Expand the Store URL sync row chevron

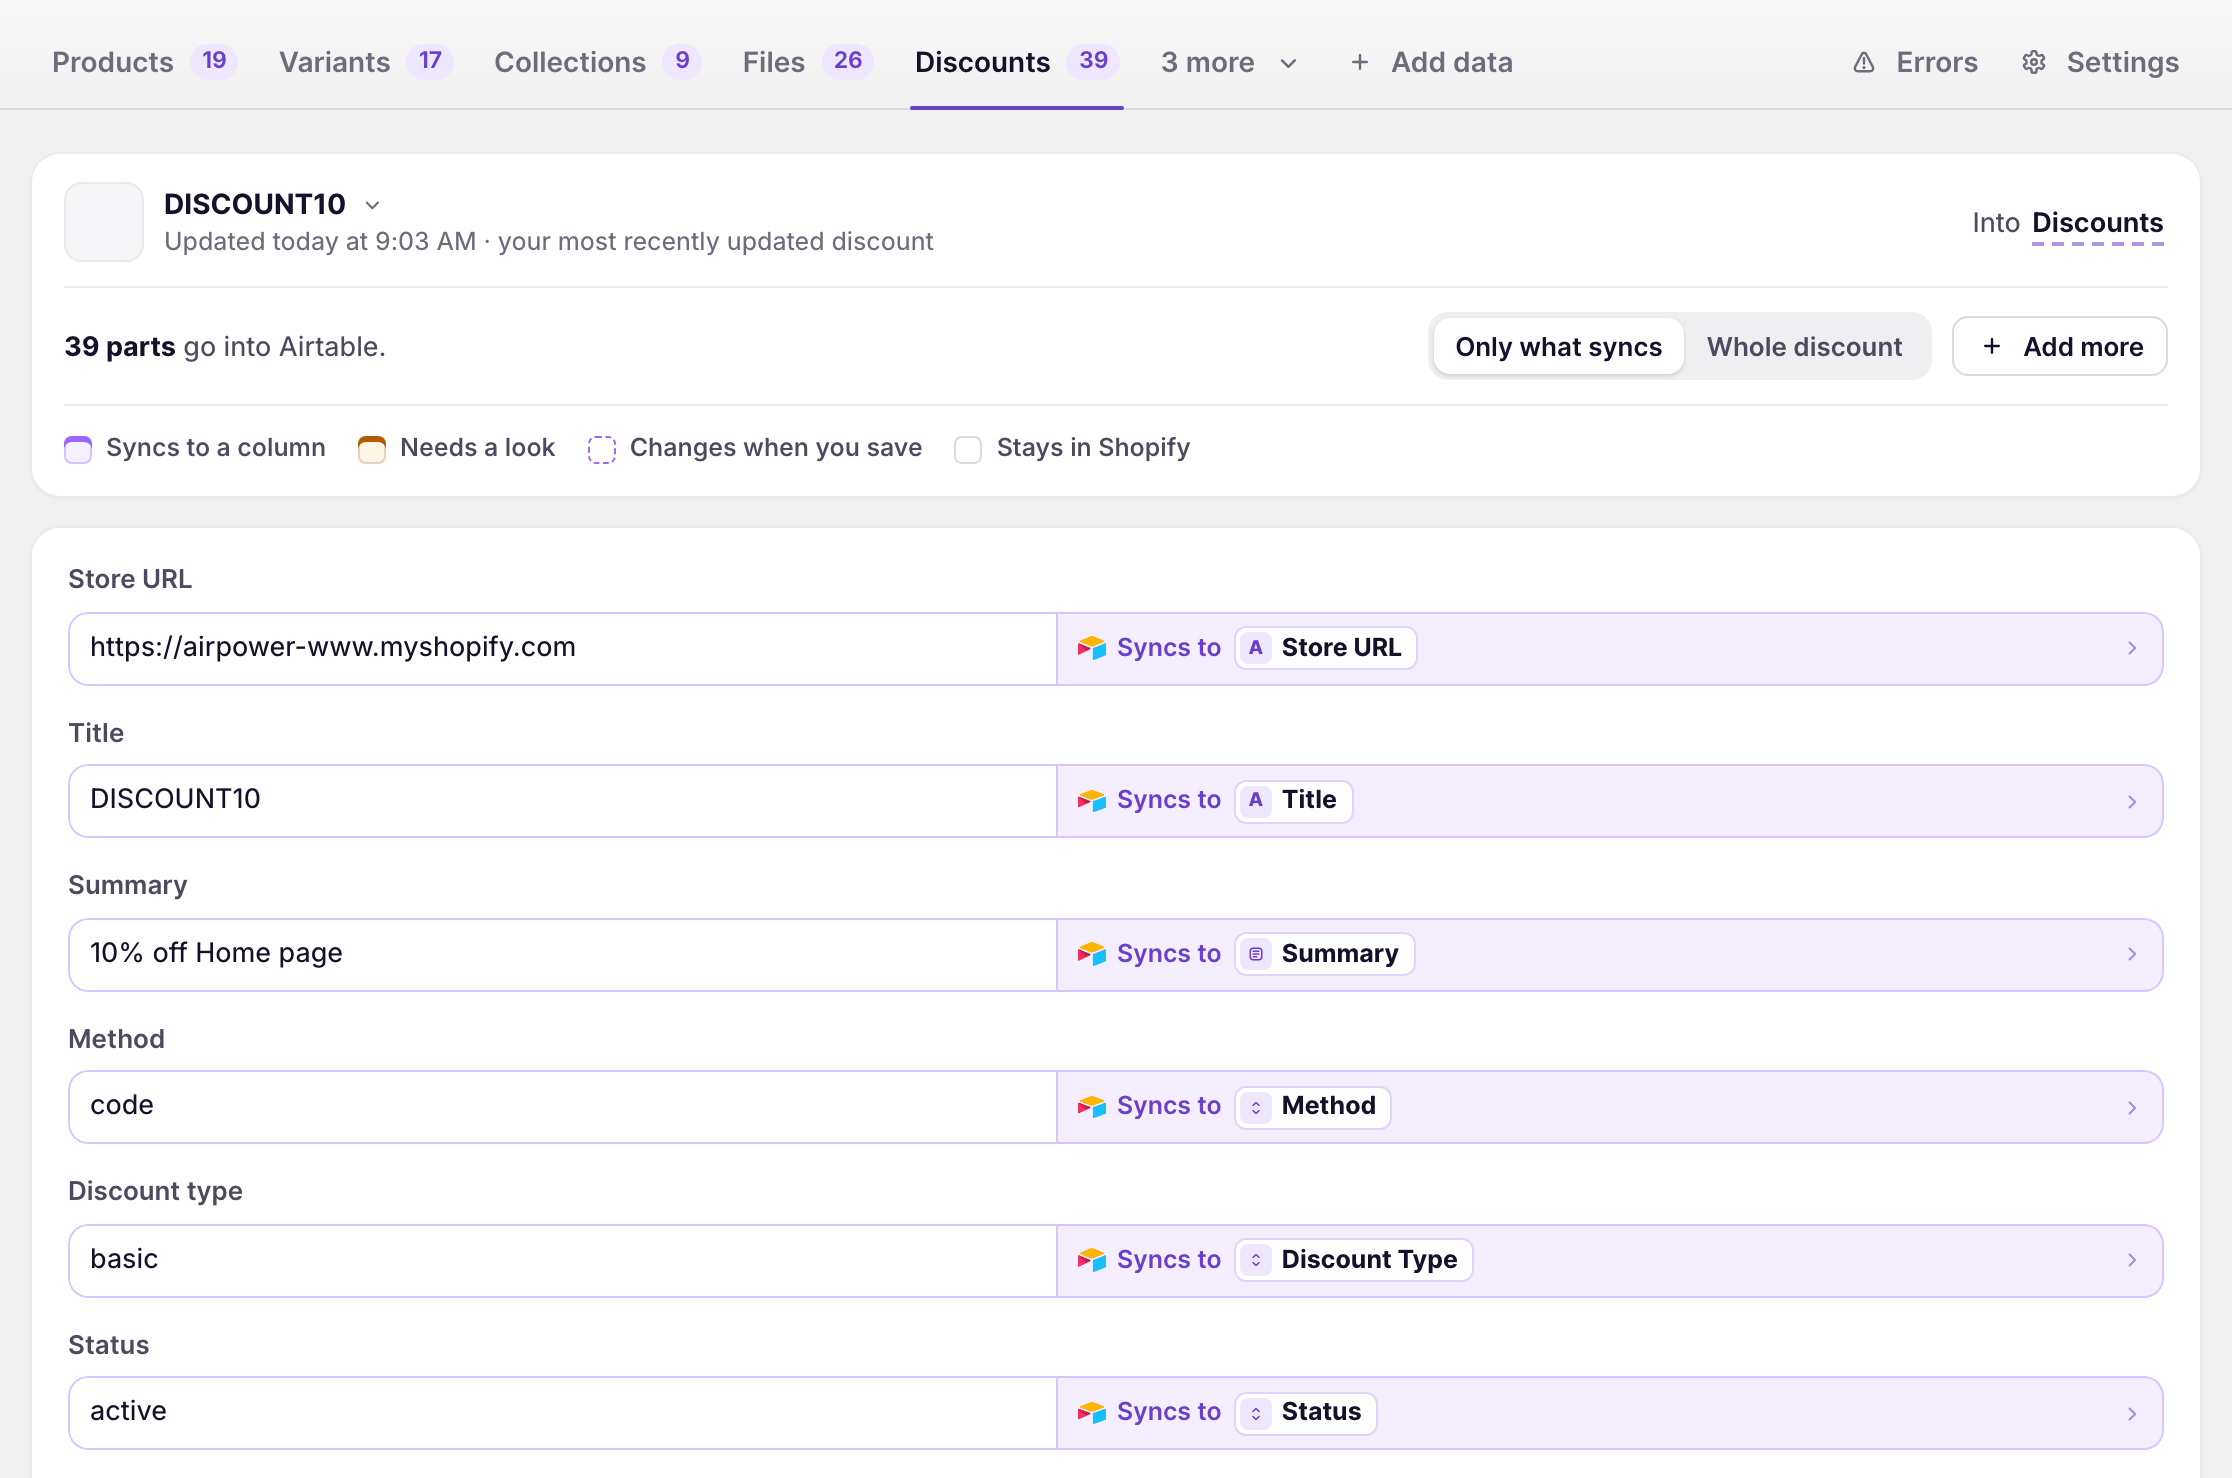coord(2132,648)
